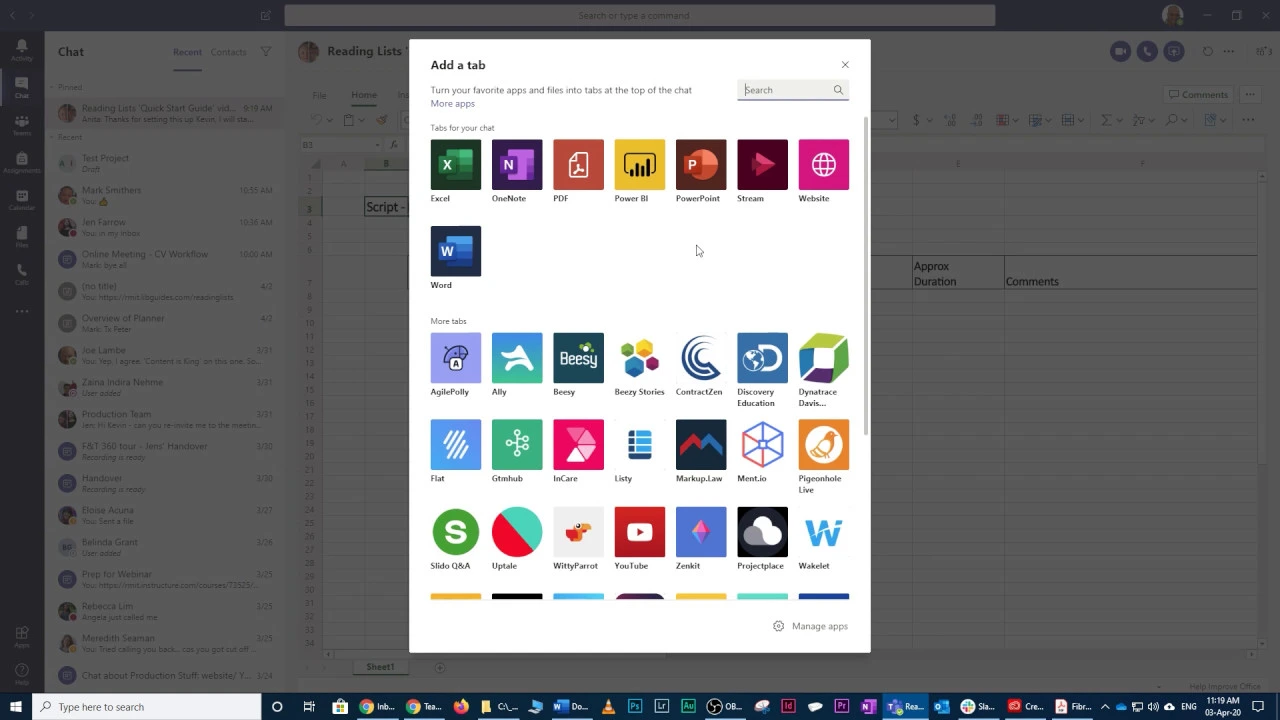Add the YouTube tab app

639,532
